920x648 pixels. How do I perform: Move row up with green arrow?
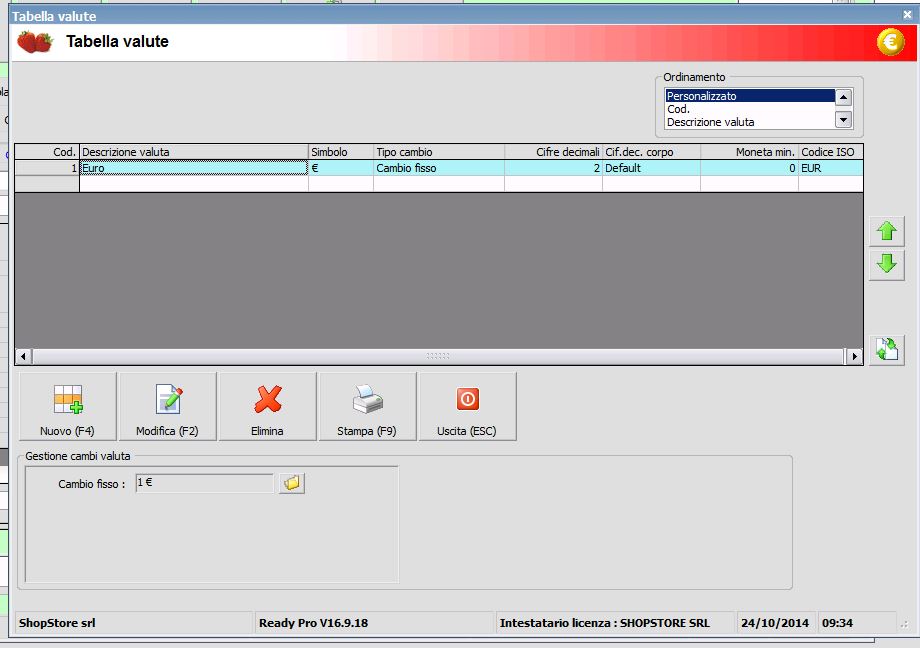click(x=887, y=231)
